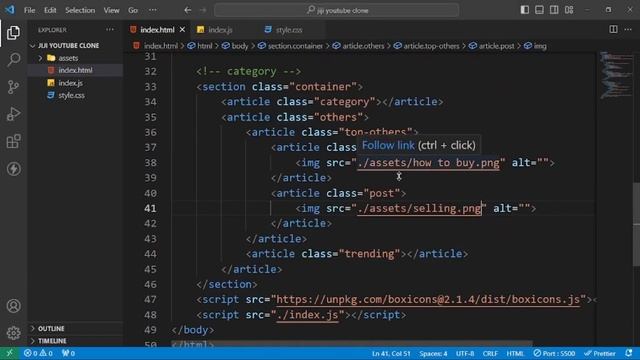Follow the unpkg boxicons.js link

[x=428, y=300]
